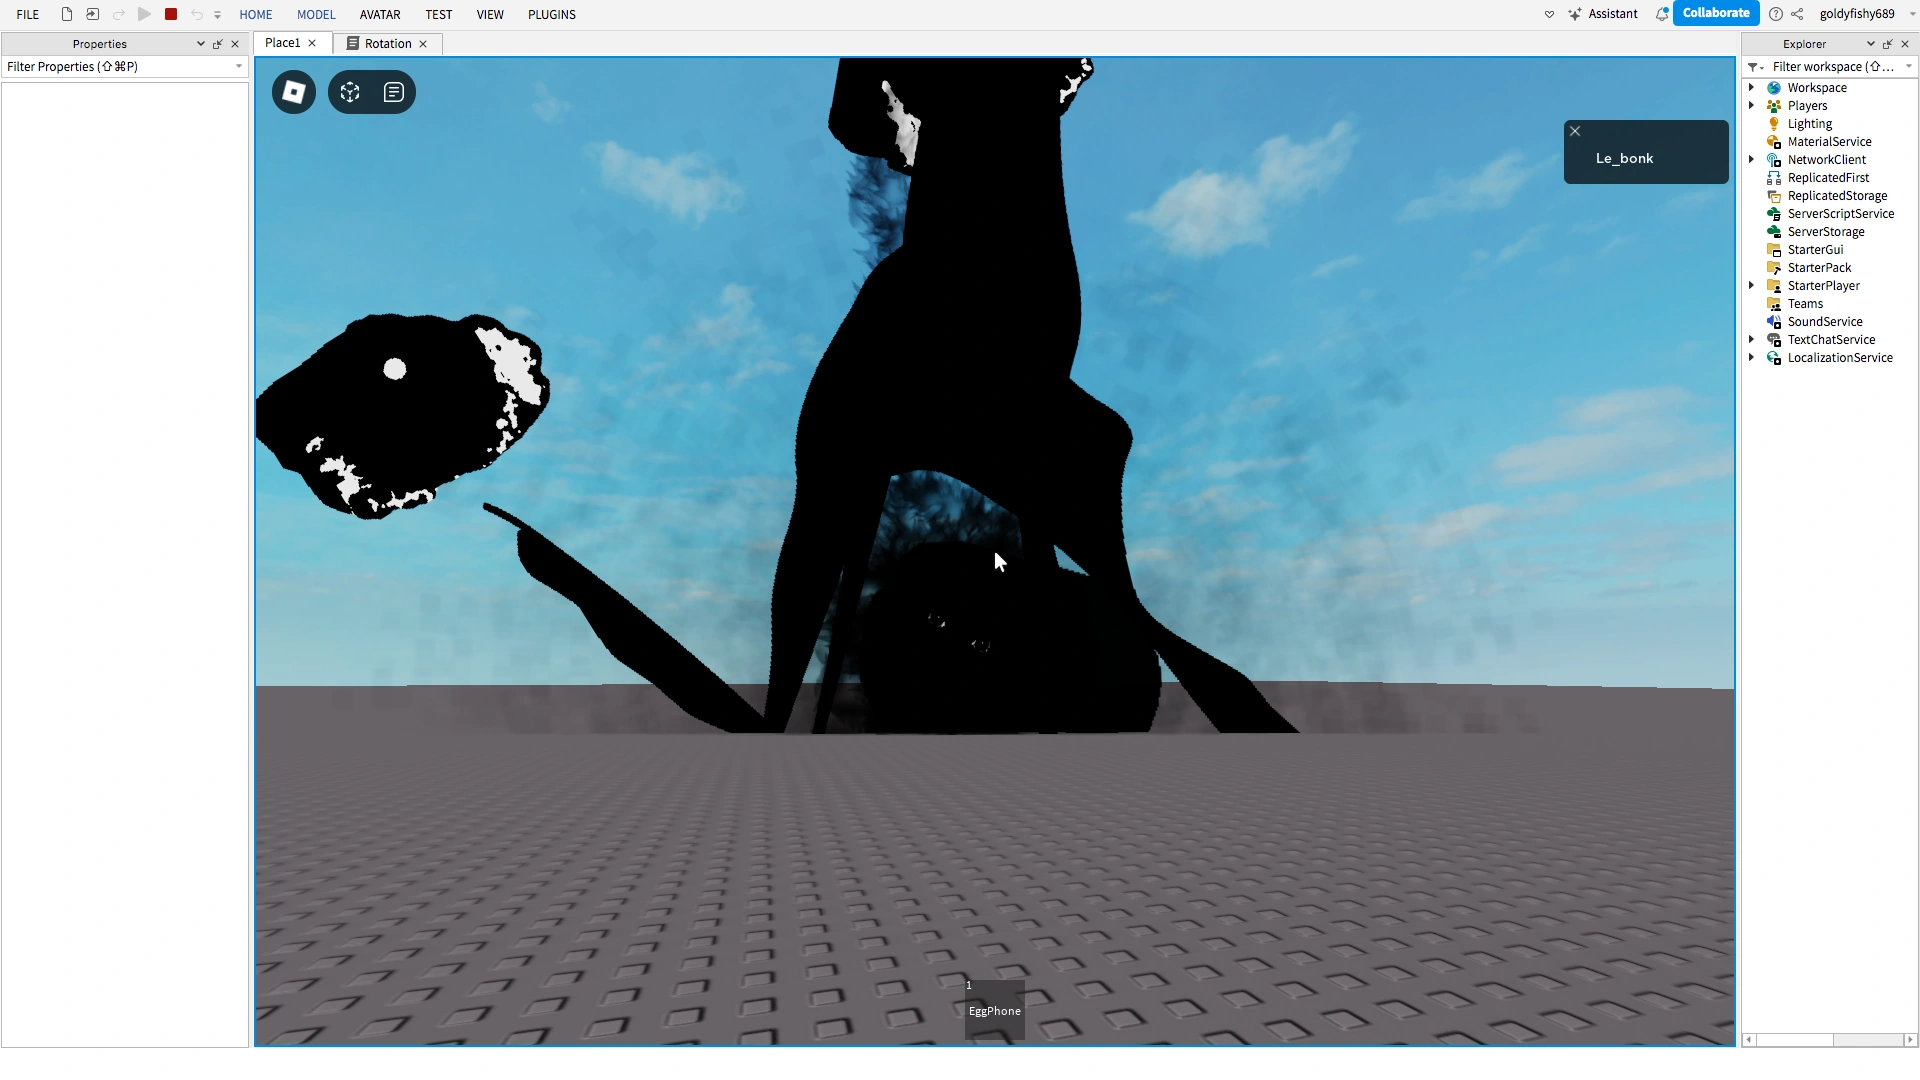Expand the StarterPlayer tree node

[1752, 285]
